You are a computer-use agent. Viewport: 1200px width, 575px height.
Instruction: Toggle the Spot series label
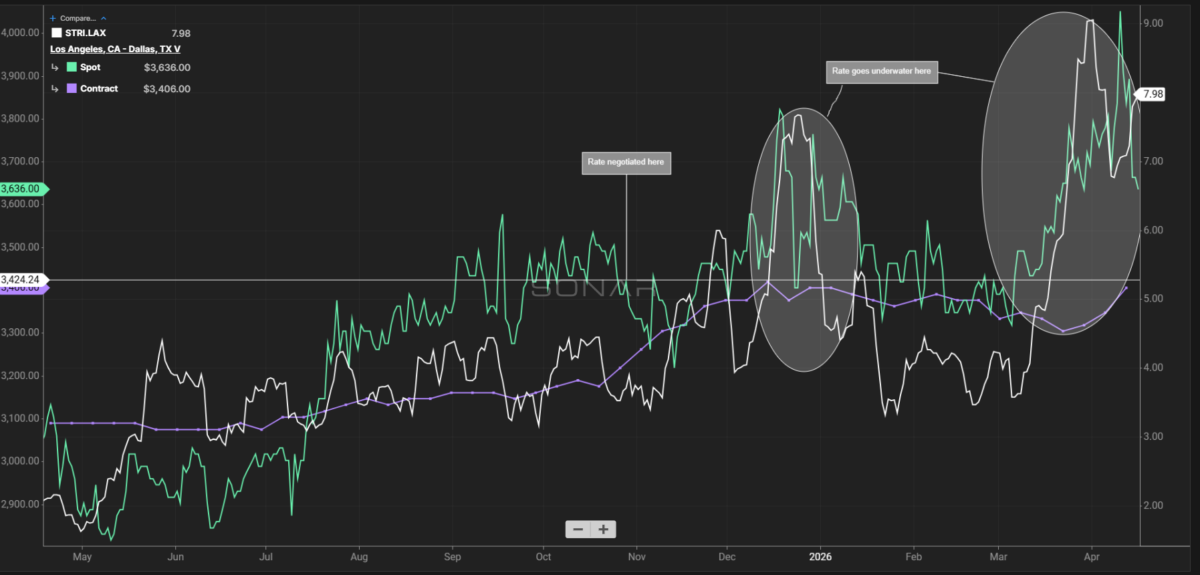[x=93, y=68]
